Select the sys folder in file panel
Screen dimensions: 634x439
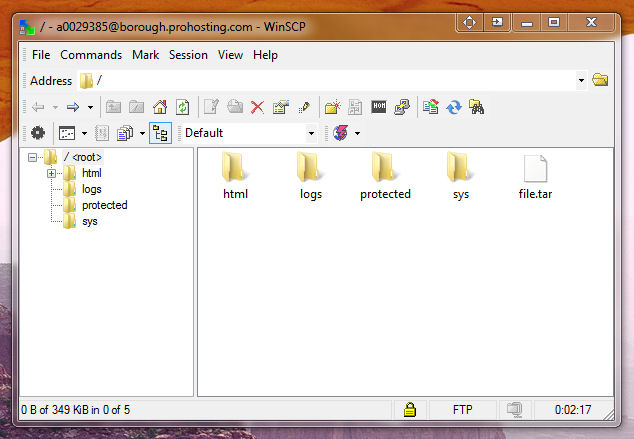[x=461, y=176]
